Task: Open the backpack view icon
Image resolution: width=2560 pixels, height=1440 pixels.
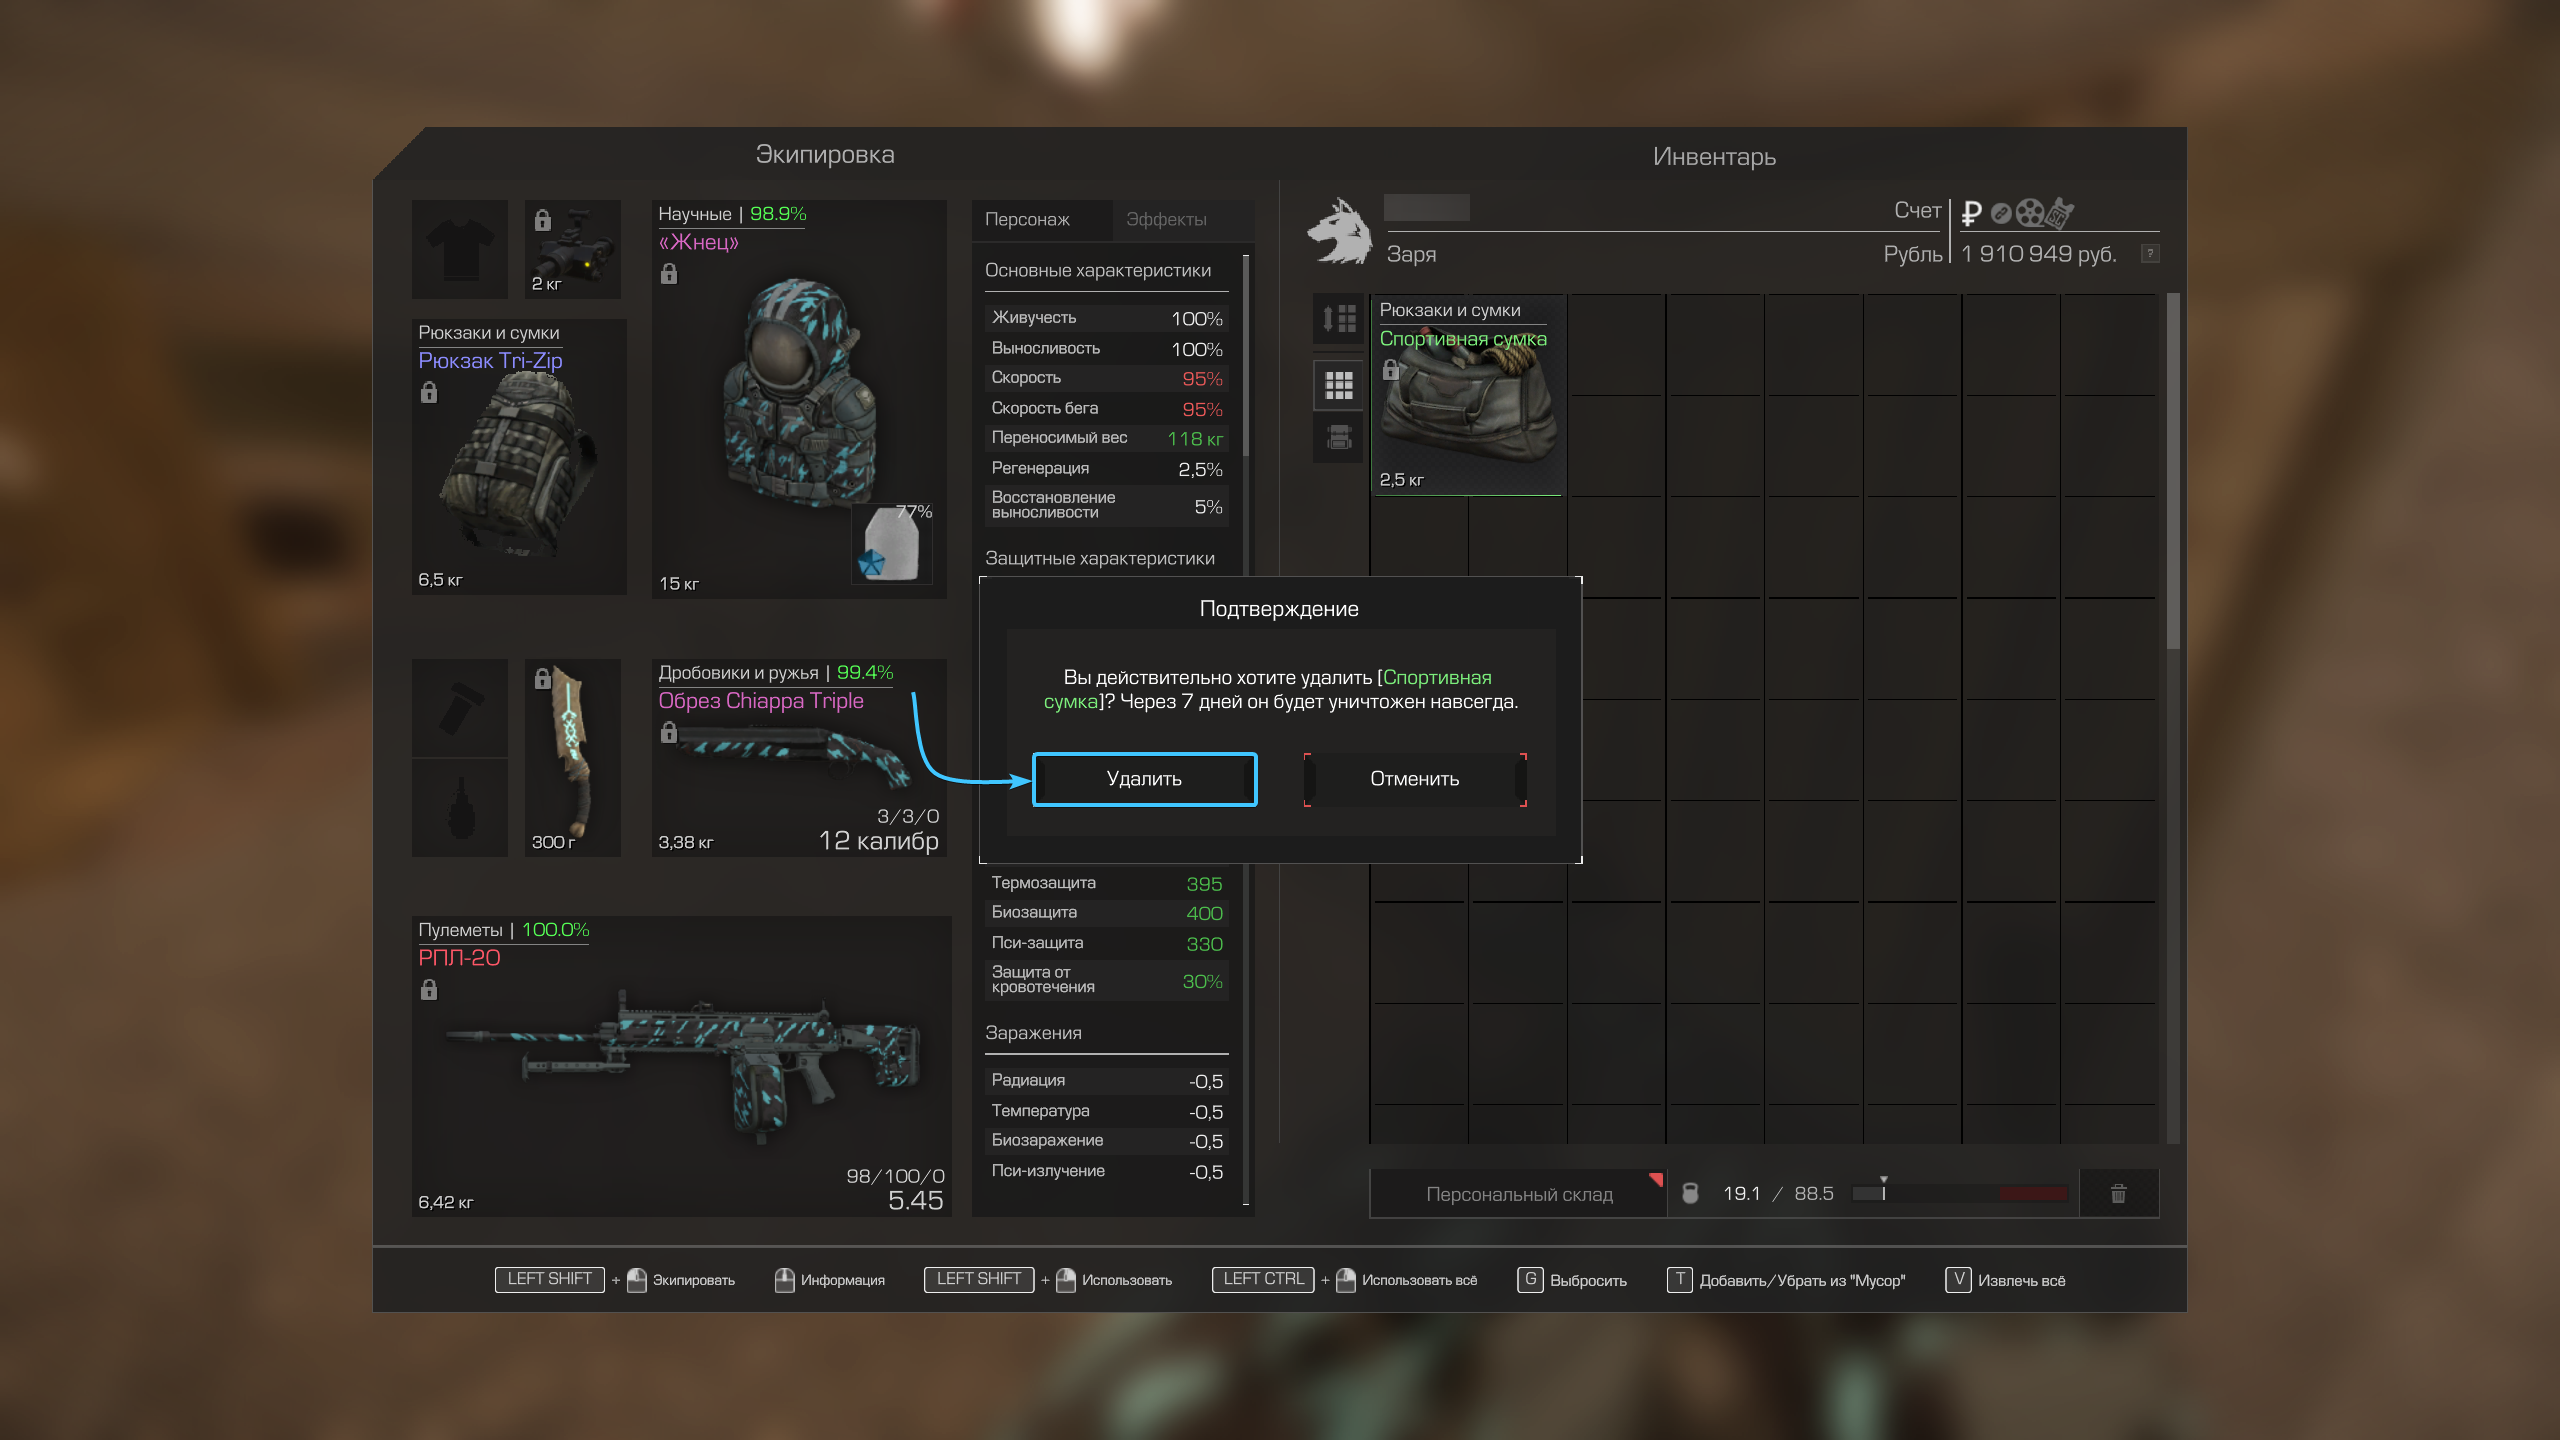Action: pos(1338,437)
